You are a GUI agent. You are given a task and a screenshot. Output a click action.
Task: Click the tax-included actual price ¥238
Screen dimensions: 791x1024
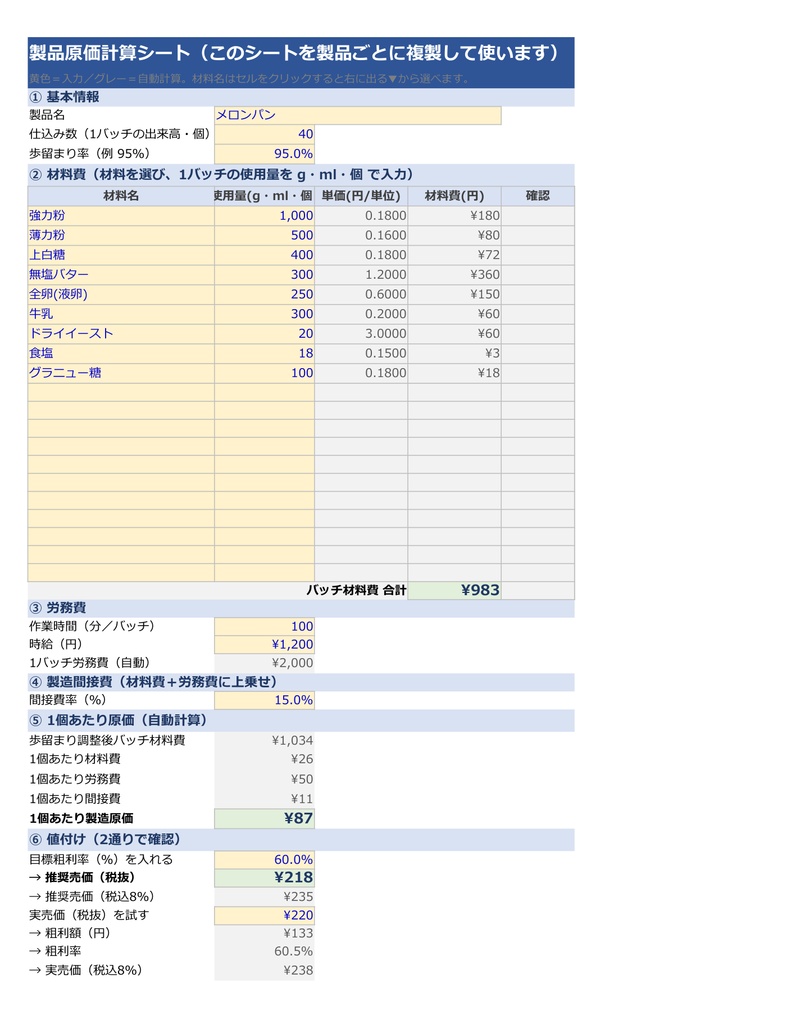[x=265, y=970]
